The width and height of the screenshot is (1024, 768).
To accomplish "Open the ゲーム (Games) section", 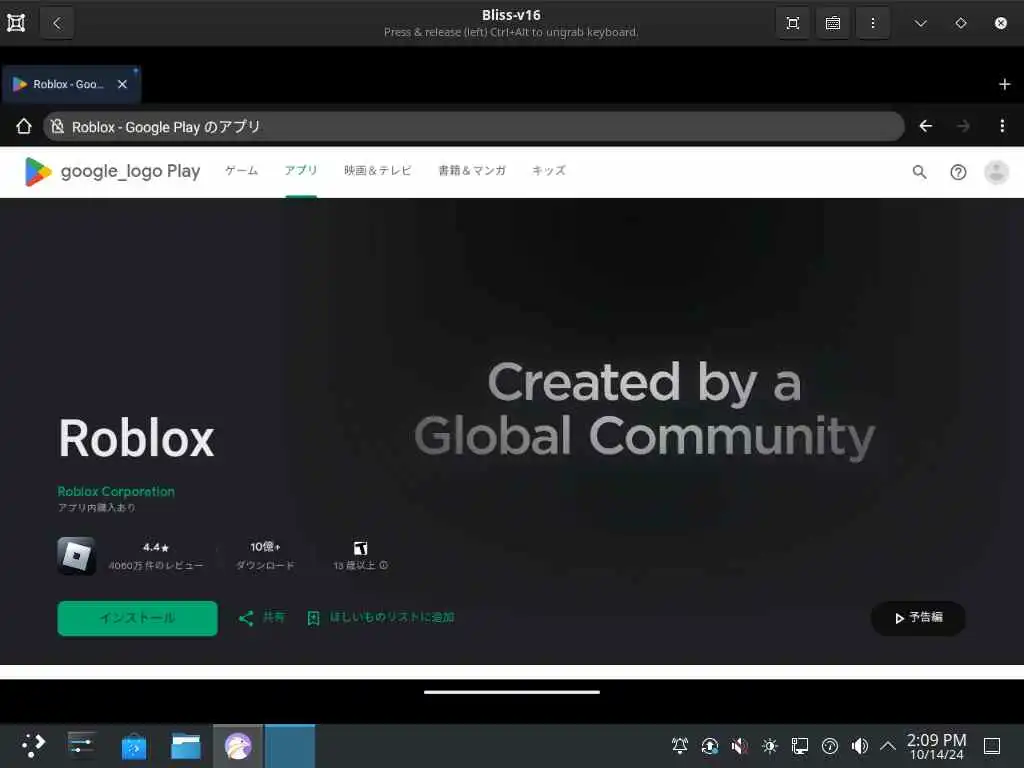I will (x=242, y=170).
